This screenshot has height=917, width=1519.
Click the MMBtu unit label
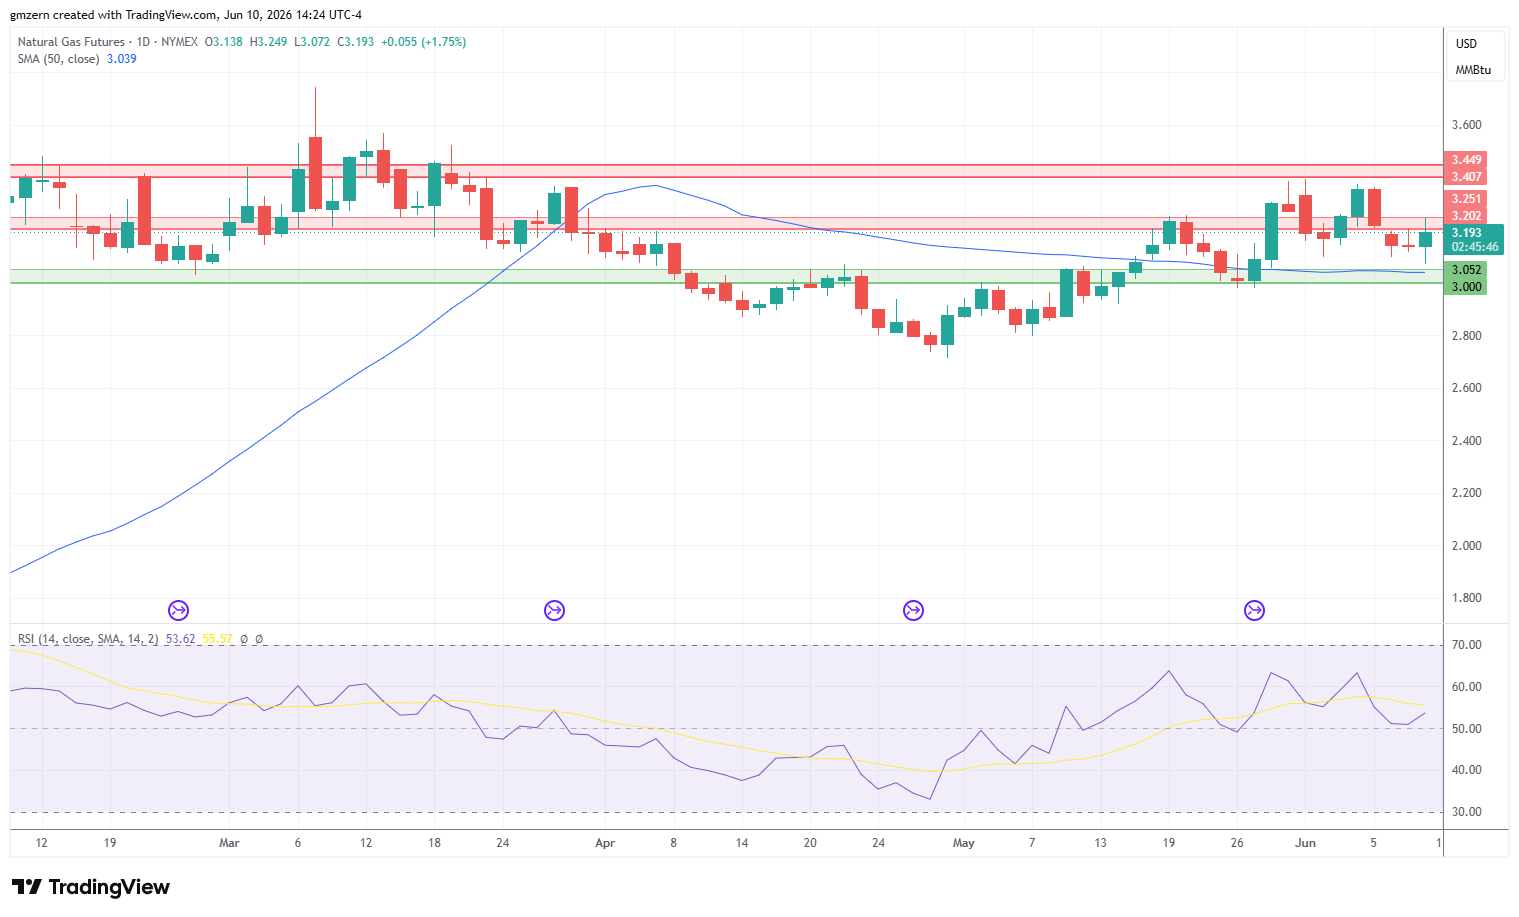pos(1473,70)
